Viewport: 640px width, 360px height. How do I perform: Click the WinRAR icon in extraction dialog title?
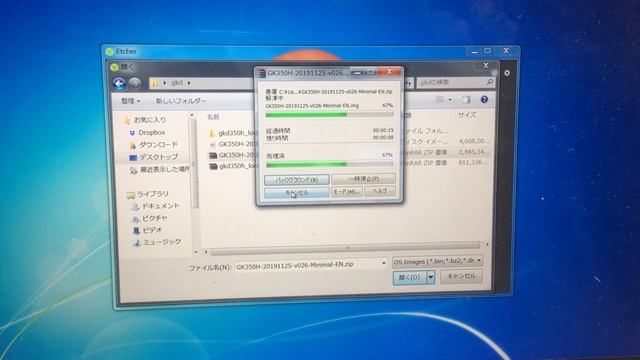[261, 73]
